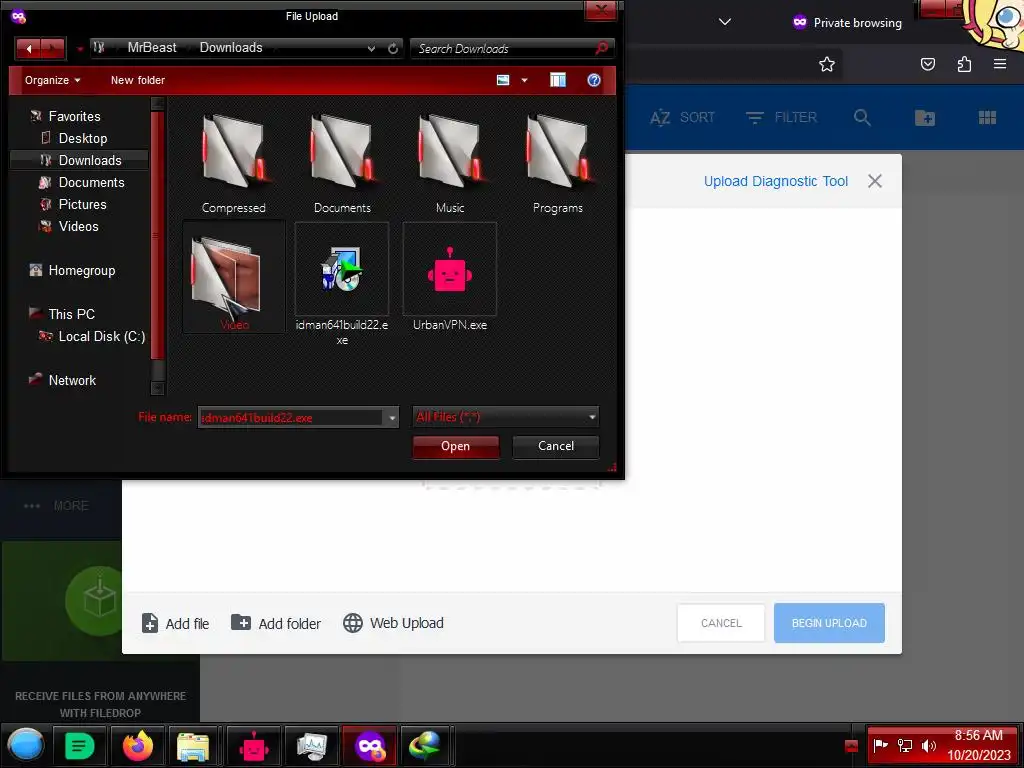Open the Music folder
This screenshot has width=1024, height=768.
point(450,163)
